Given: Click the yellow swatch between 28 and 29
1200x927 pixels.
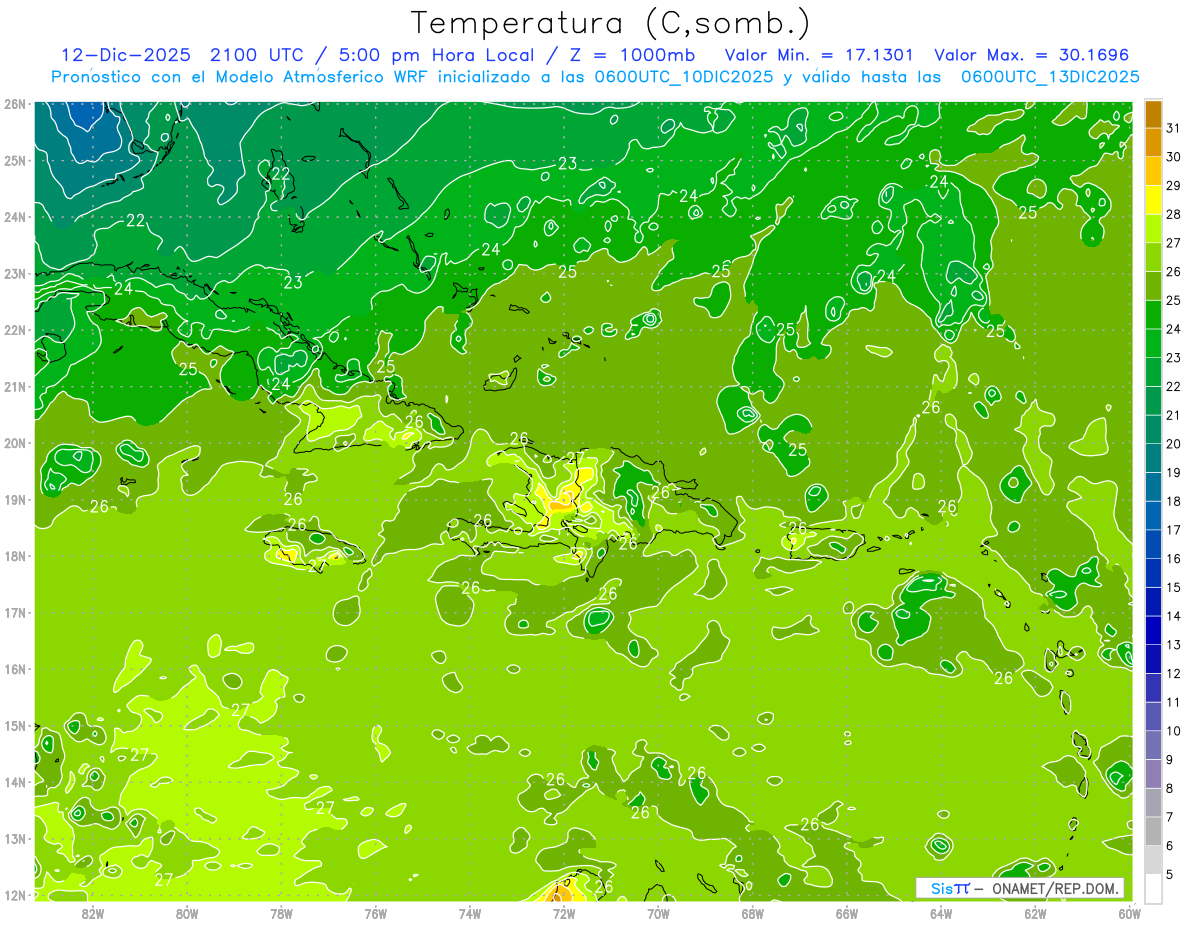Looking at the screenshot, I should [x=1153, y=199].
